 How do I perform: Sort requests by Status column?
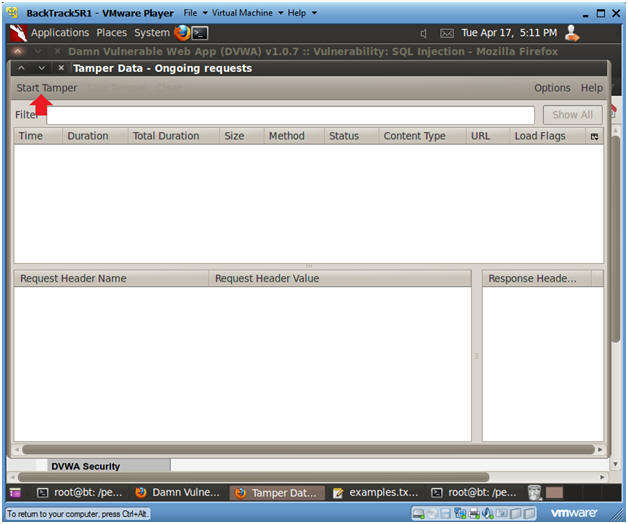point(351,136)
